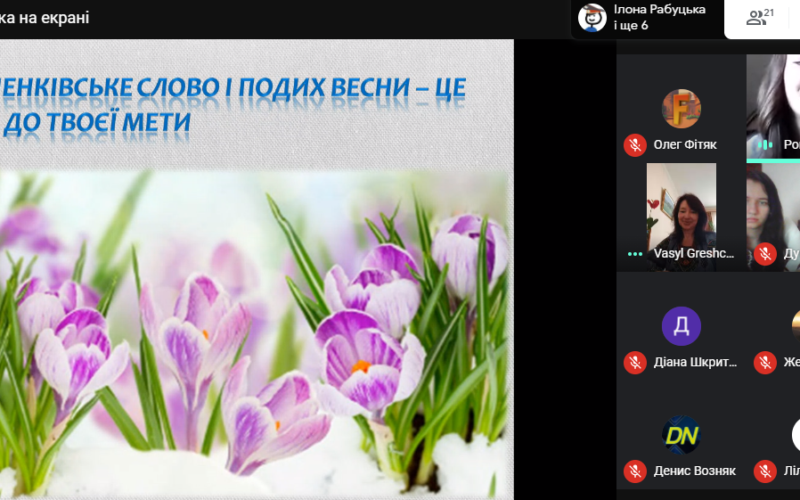Click the purple Д avatar of Діана
The width and height of the screenshot is (800, 500).
point(681,326)
